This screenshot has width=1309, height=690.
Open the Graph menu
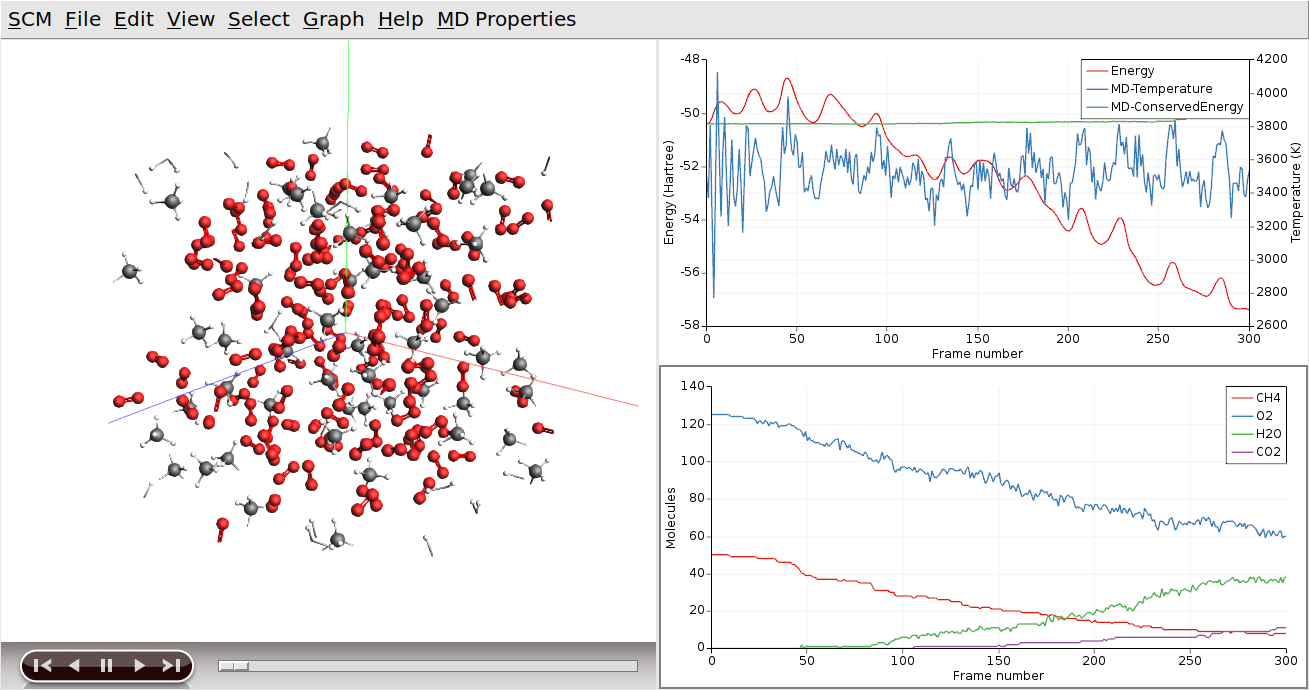pyautogui.click(x=332, y=18)
